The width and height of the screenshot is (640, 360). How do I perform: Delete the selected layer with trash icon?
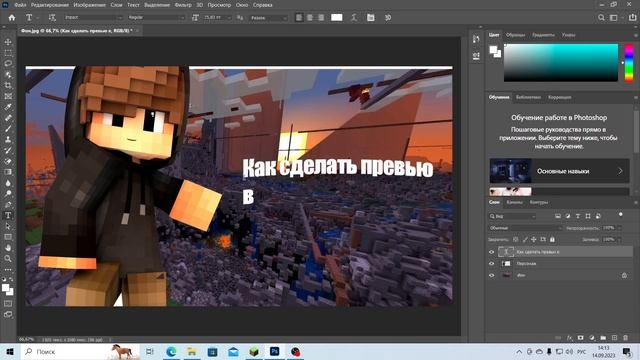pyautogui.click(x=625, y=338)
